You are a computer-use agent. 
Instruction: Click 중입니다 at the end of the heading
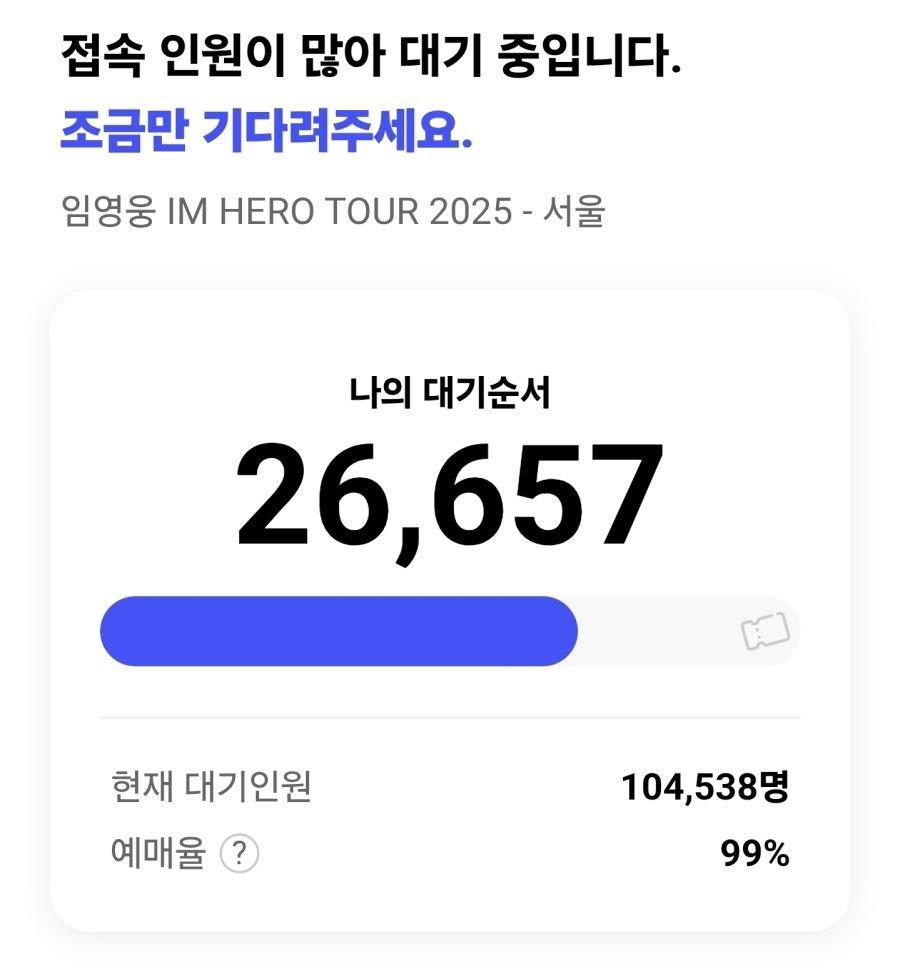pos(590,58)
